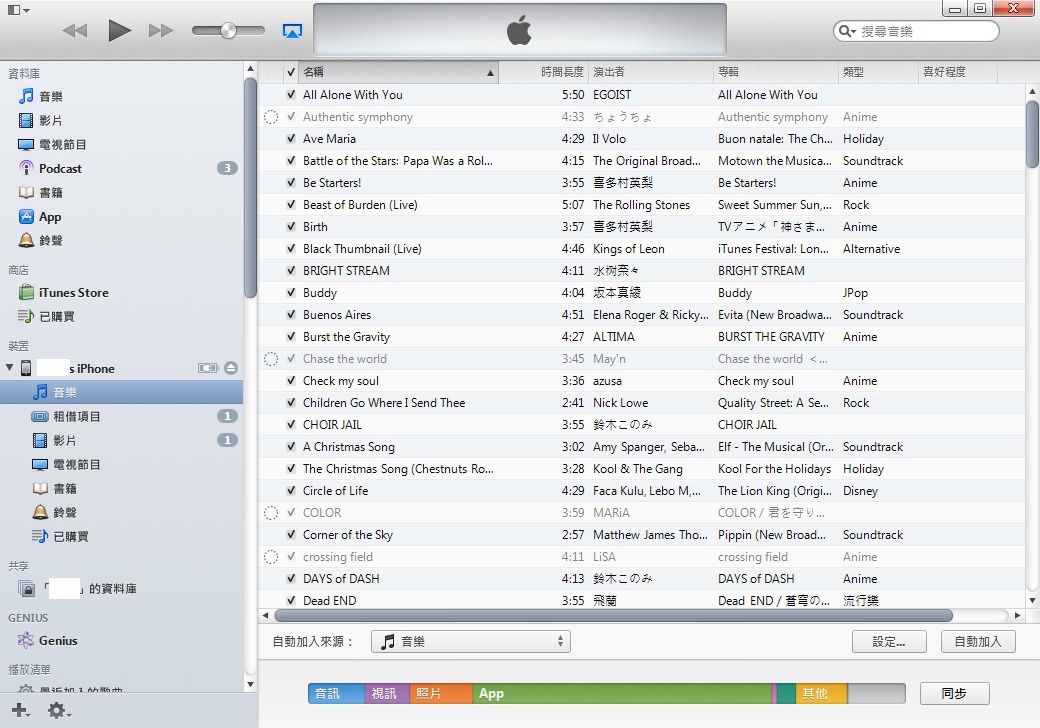This screenshot has width=1040, height=728.
Task: Open the iTunes window menu icon top left
Action: coord(18,10)
